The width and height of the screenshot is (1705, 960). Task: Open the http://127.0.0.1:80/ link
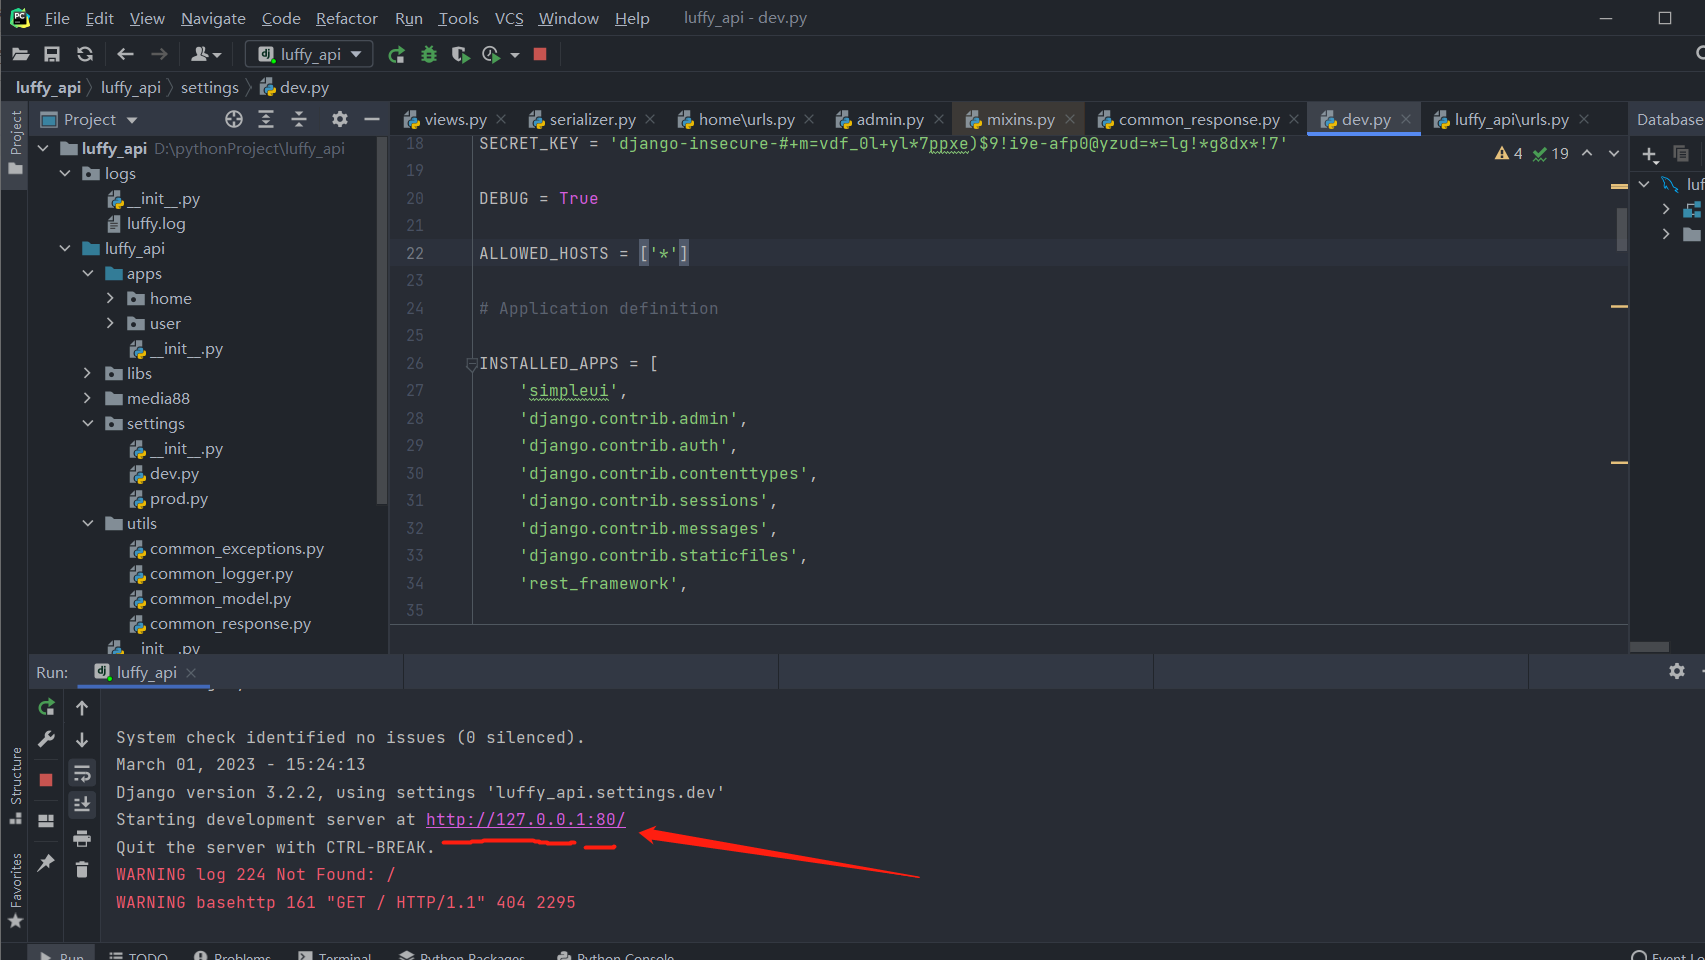click(x=526, y=820)
